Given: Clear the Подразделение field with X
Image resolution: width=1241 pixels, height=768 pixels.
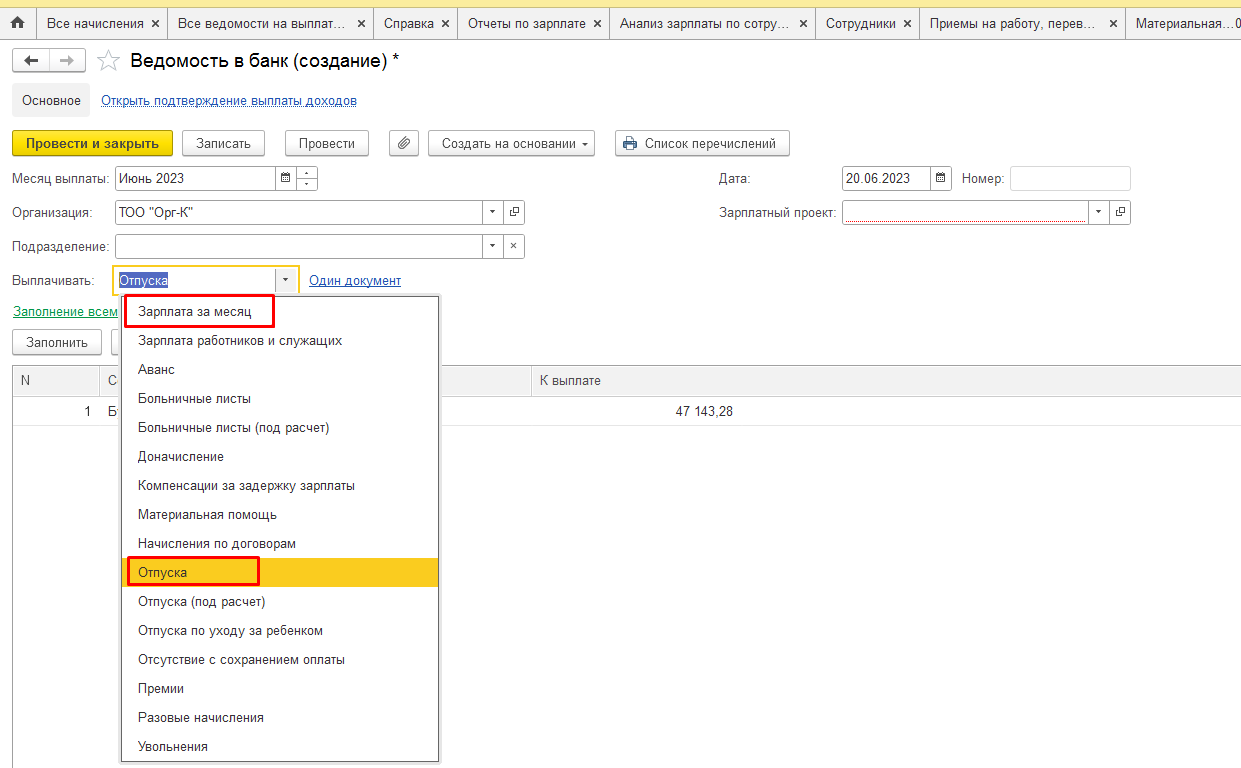Looking at the screenshot, I should click(x=513, y=246).
